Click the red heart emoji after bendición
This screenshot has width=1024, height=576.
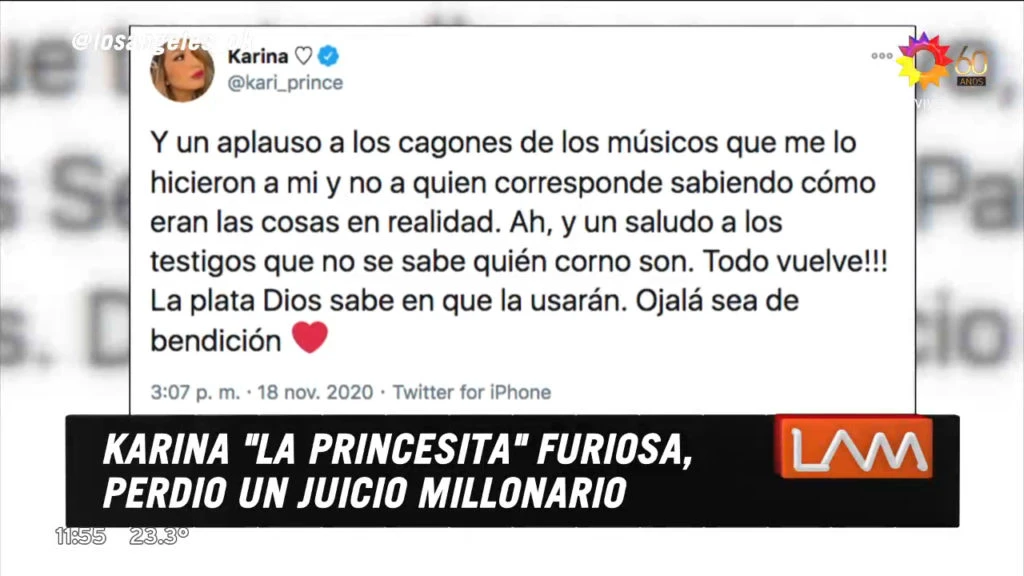pos(310,338)
